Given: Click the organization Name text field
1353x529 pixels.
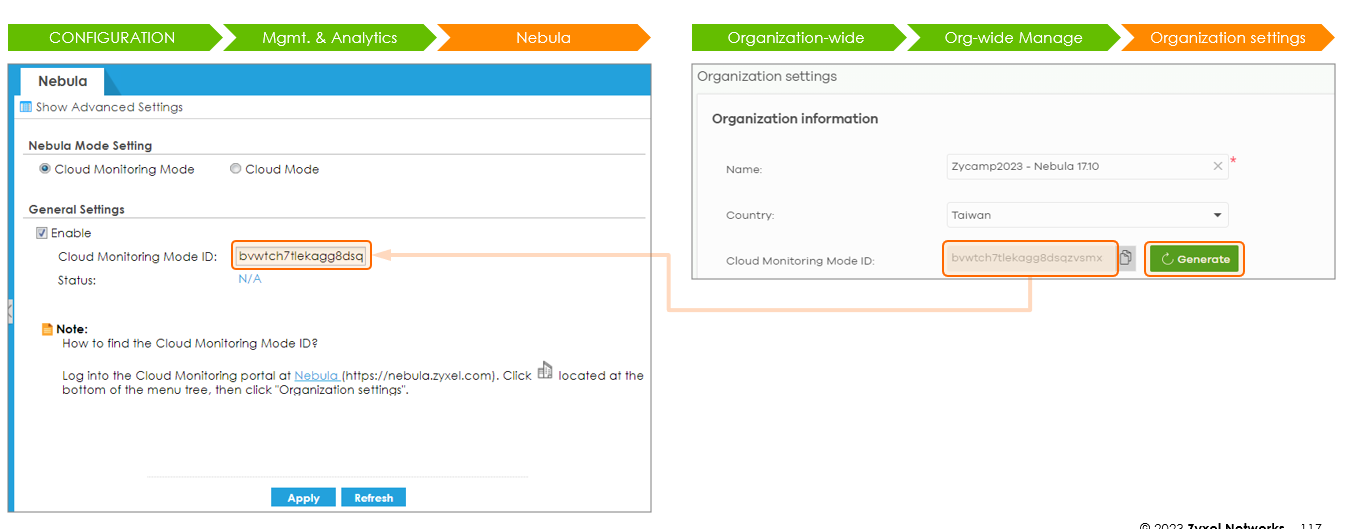Looking at the screenshot, I should click(x=1075, y=167).
